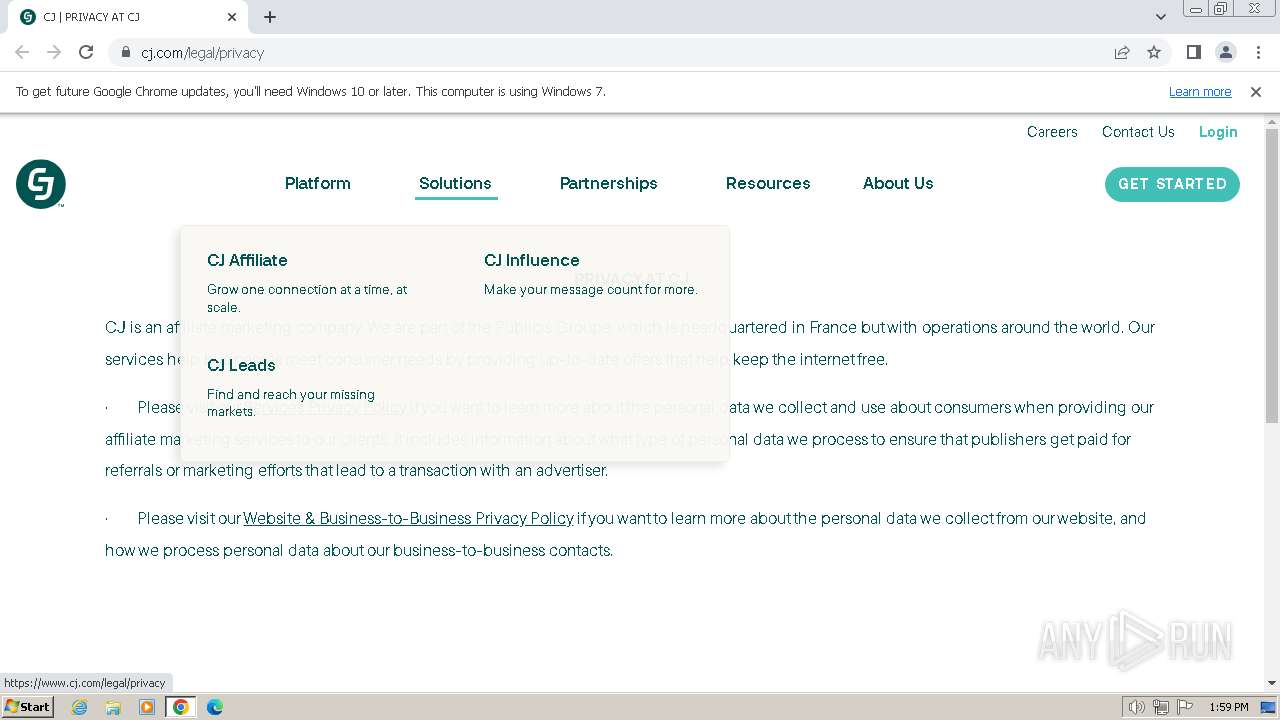
Task: Click the browser back arrow
Action: click(22, 52)
